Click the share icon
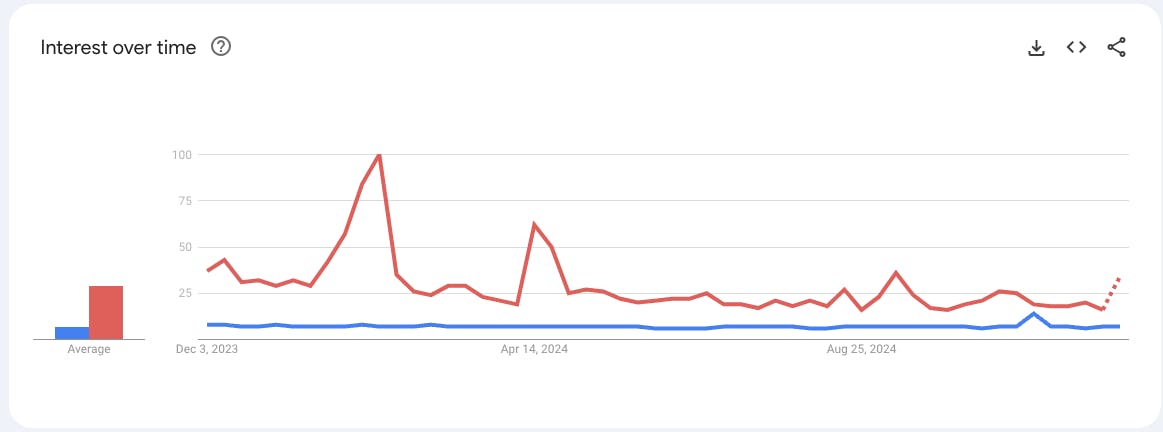Image resolution: width=1163 pixels, height=432 pixels. pyautogui.click(x=1116, y=47)
